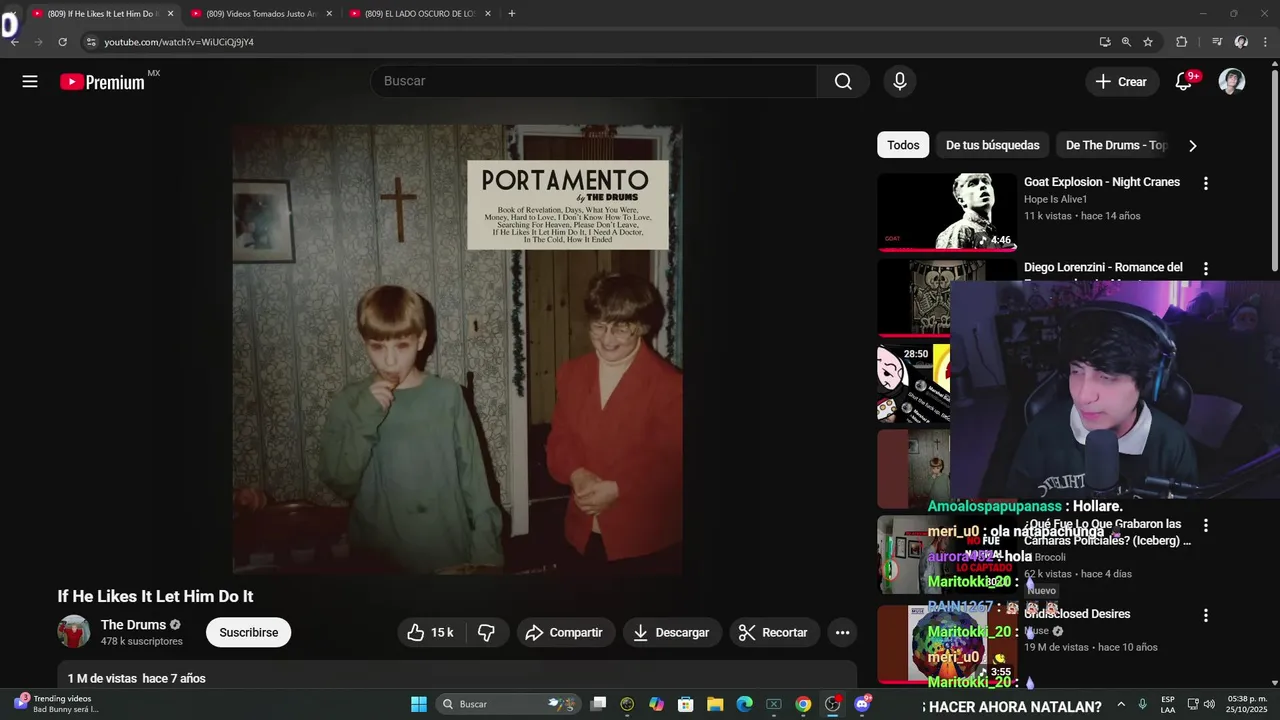Show hidden system tray icons
The width and height of the screenshot is (1280, 720).
click(1120, 704)
